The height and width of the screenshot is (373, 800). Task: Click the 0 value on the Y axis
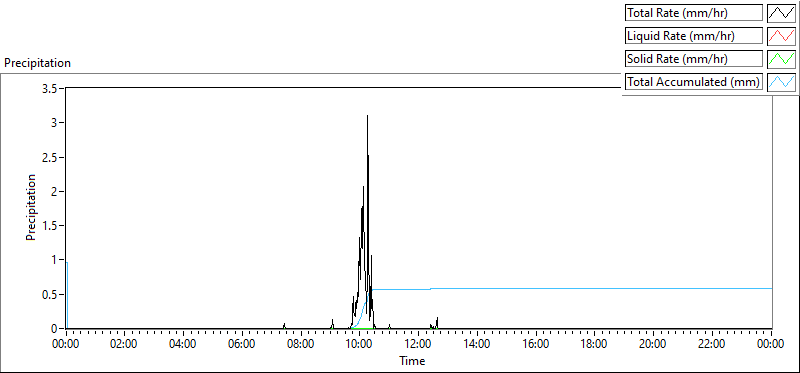pyautogui.click(x=55, y=329)
